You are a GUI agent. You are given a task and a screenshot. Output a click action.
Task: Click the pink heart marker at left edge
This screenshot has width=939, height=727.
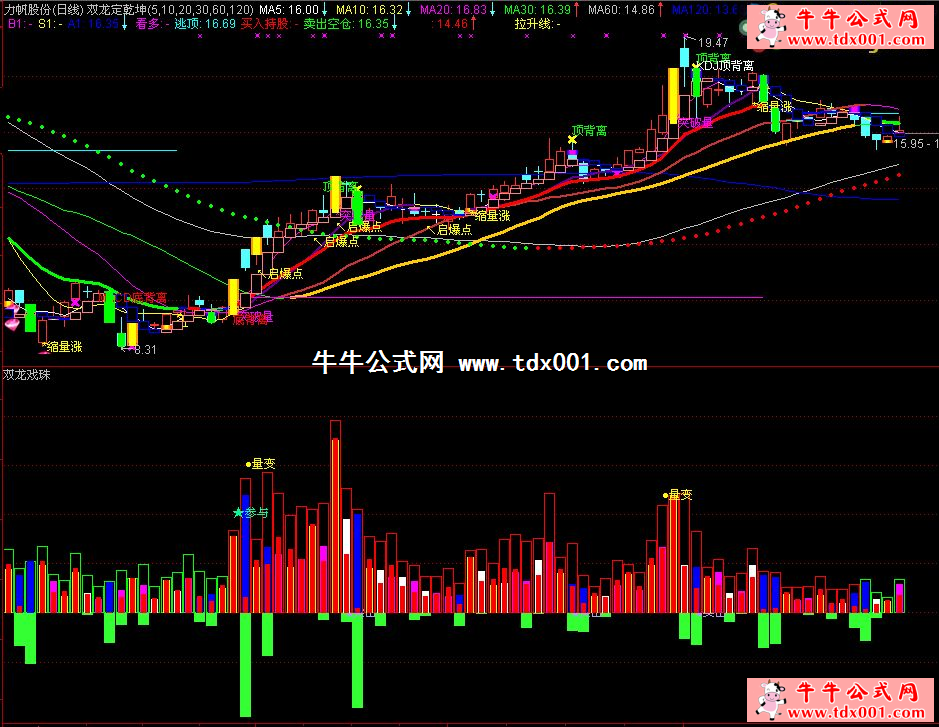tap(12, 323)
